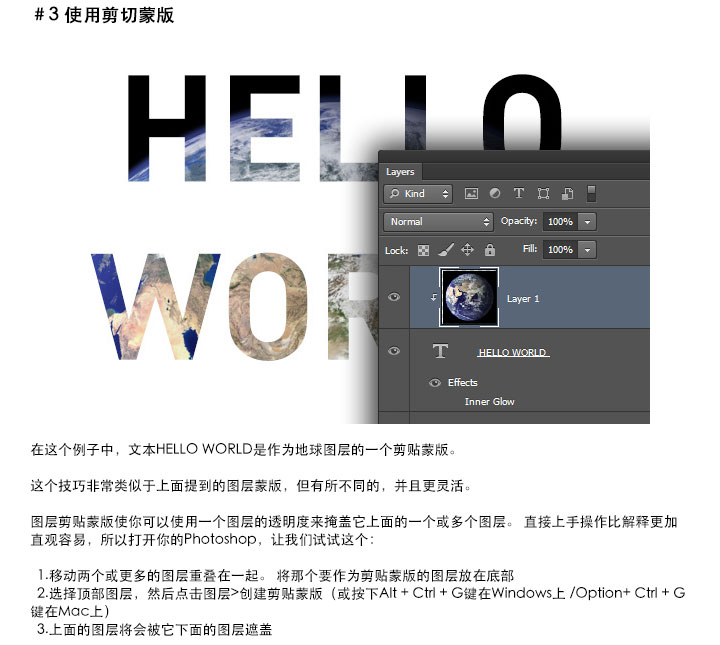720x645 pixels.
Task: Open the Kind filter dropdown
Action: point(418,194)
